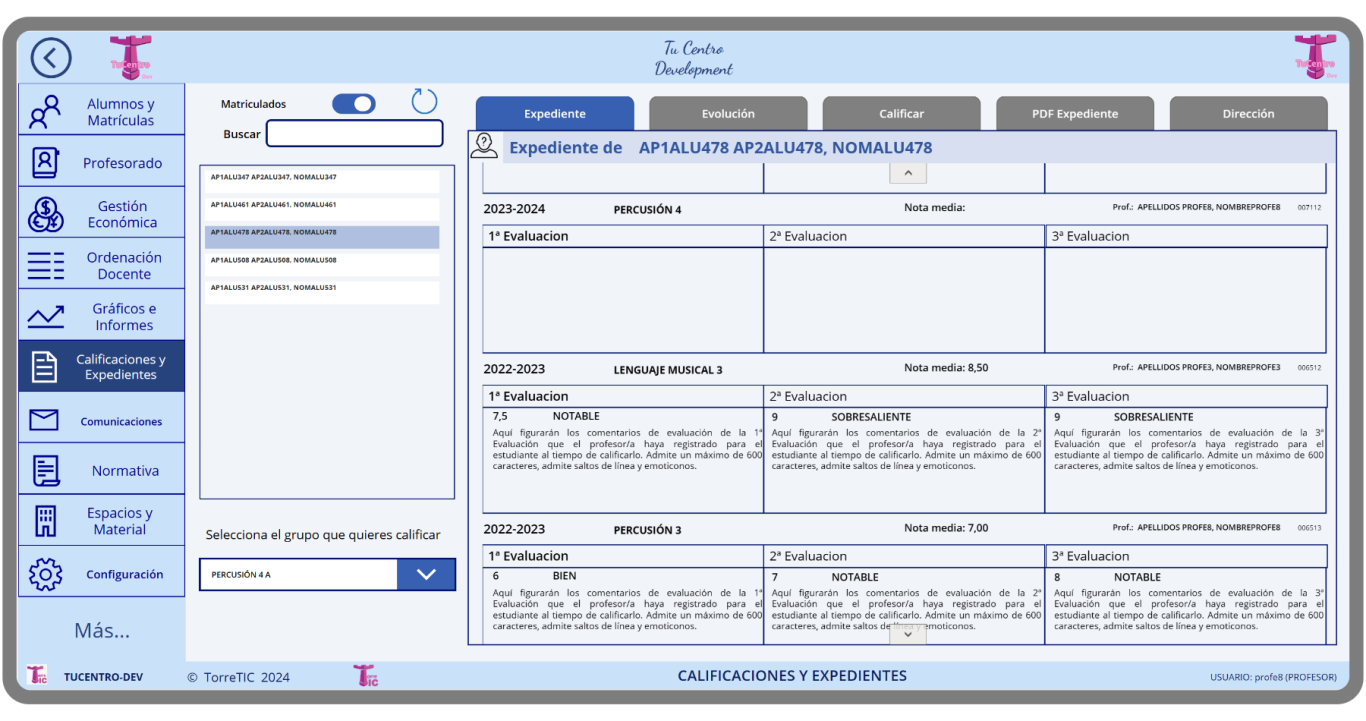Open the Comunicaciones section
1366x721 pixels.
[x=102, y=420]
